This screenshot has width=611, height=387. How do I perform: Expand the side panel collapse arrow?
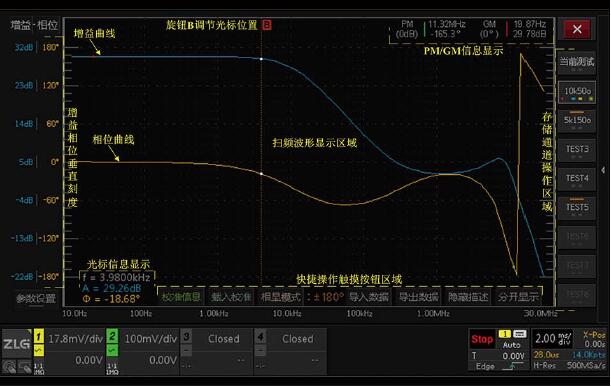tap(604, 170)
